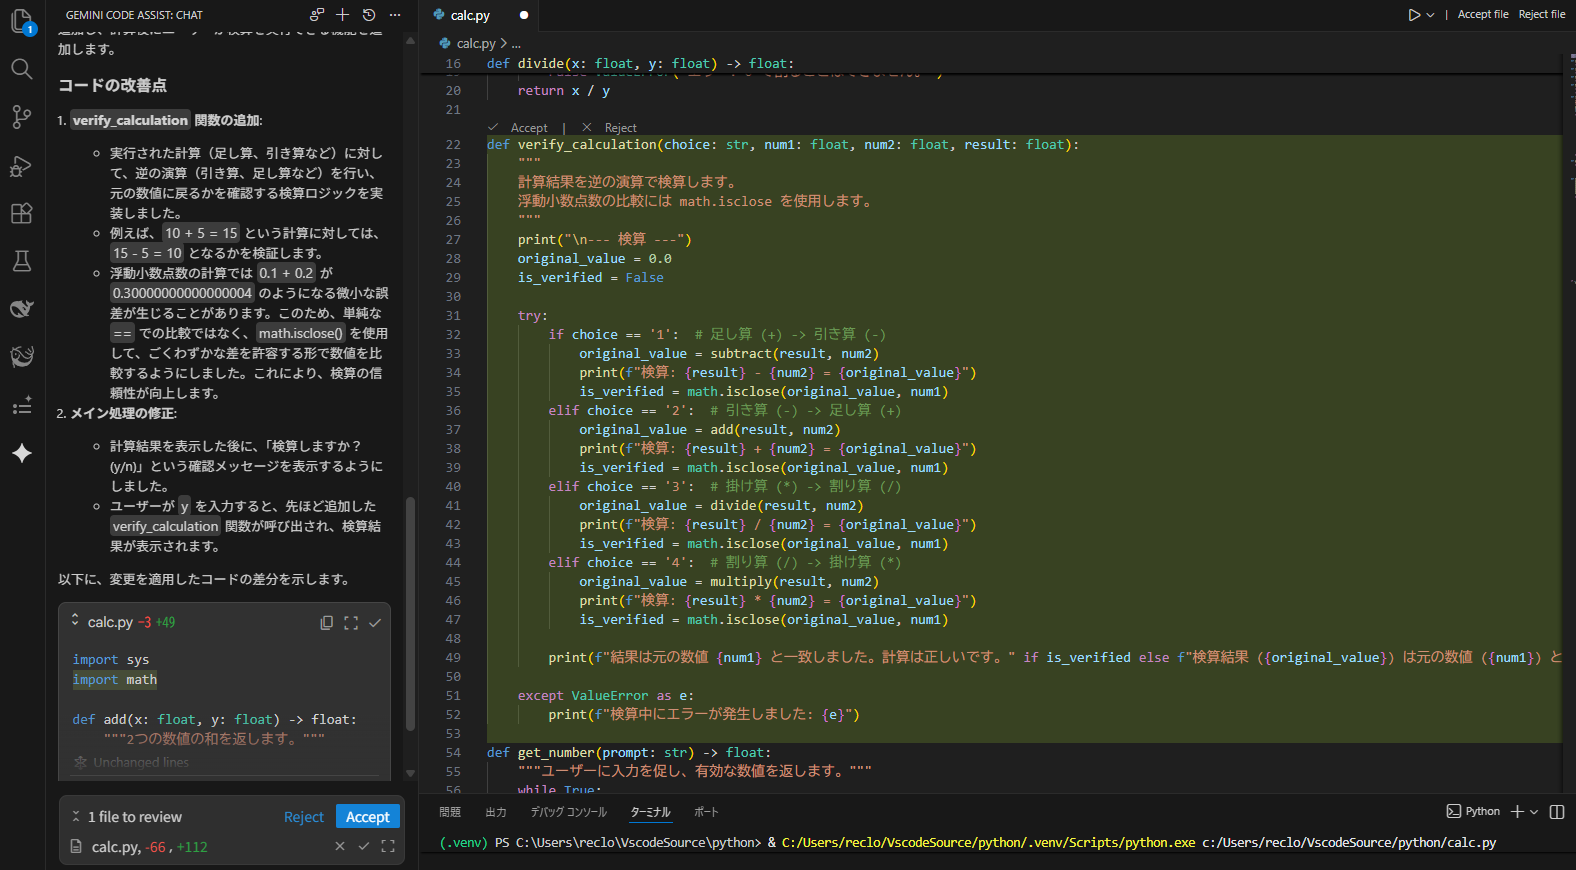Collapse the '1 file to review' section
This screenshot has height=870, width=1576.
[76, 817]
